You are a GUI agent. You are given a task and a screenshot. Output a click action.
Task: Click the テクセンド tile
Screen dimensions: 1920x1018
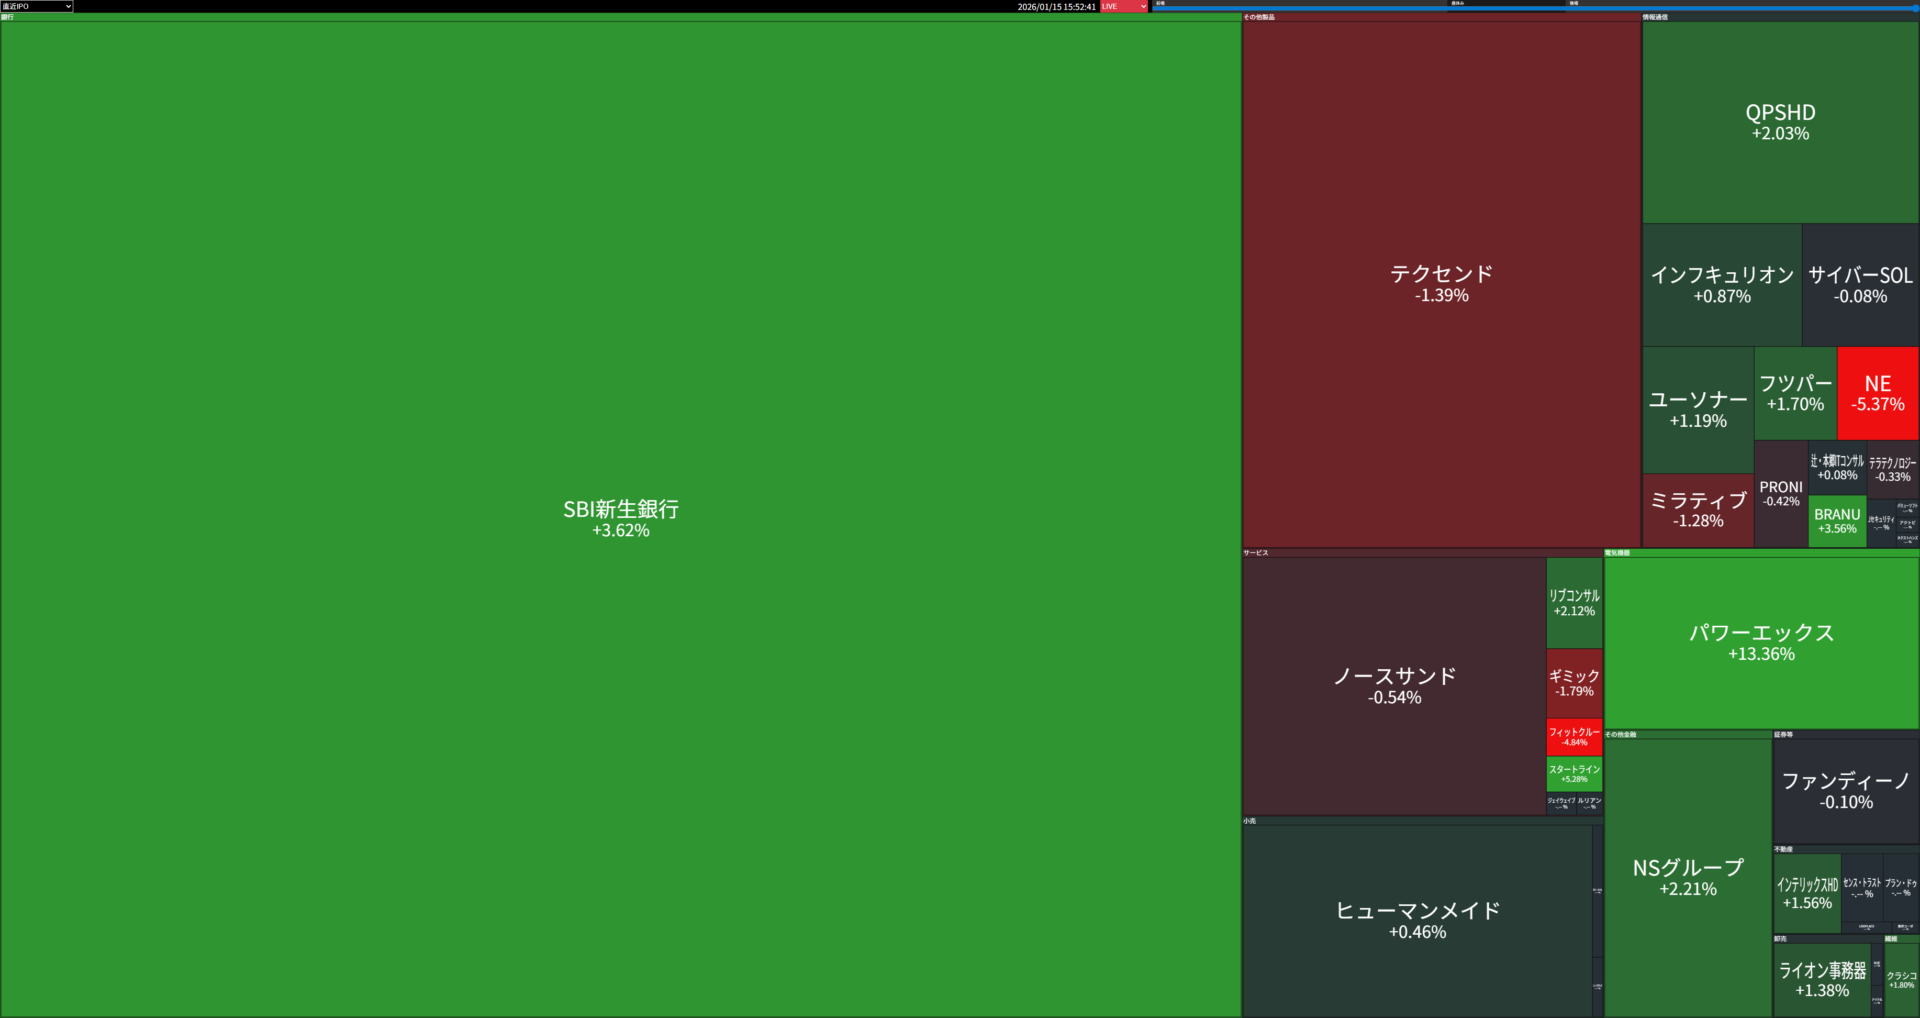(1441, 283)
